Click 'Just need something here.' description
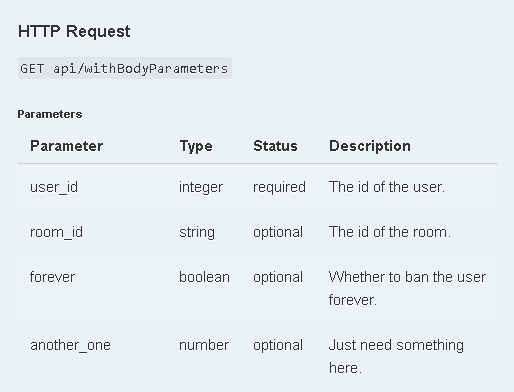The height and width of the screenshot is (392, 514). click(x=396, y=356)
